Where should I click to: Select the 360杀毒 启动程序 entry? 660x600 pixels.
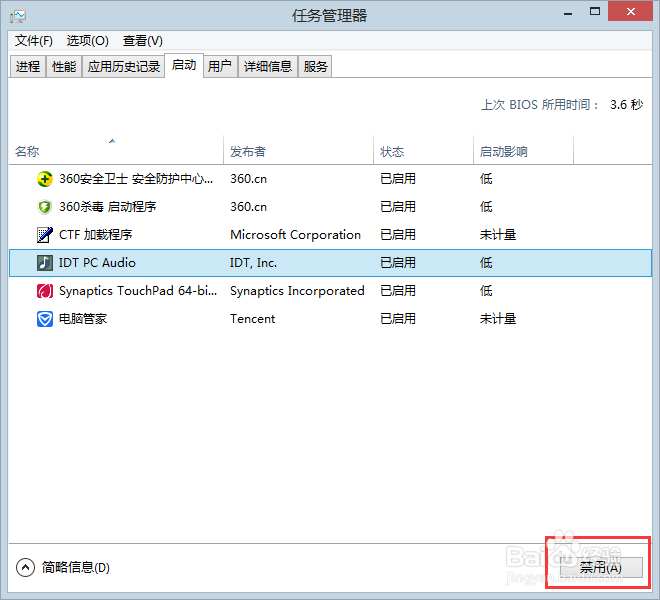[107, 207]
